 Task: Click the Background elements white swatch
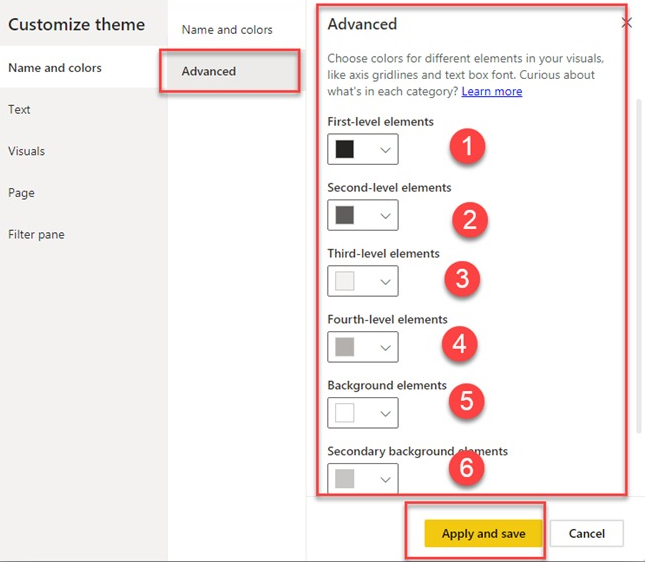point(345,413)
